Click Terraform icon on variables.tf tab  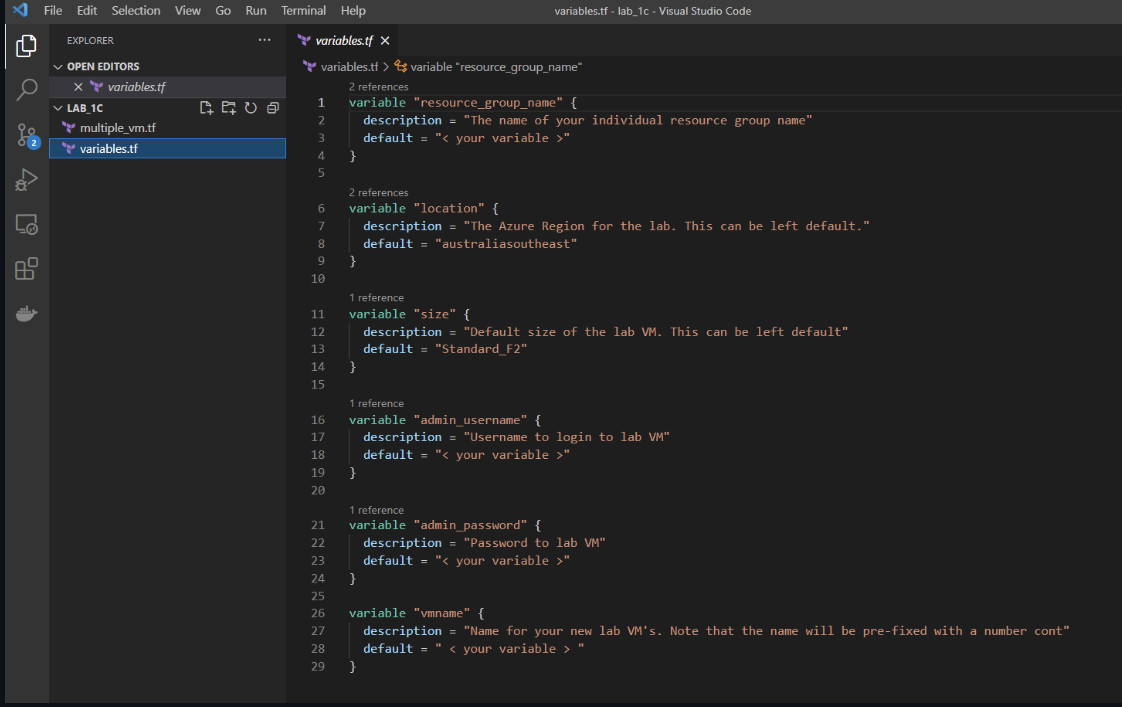pos(304,41)
